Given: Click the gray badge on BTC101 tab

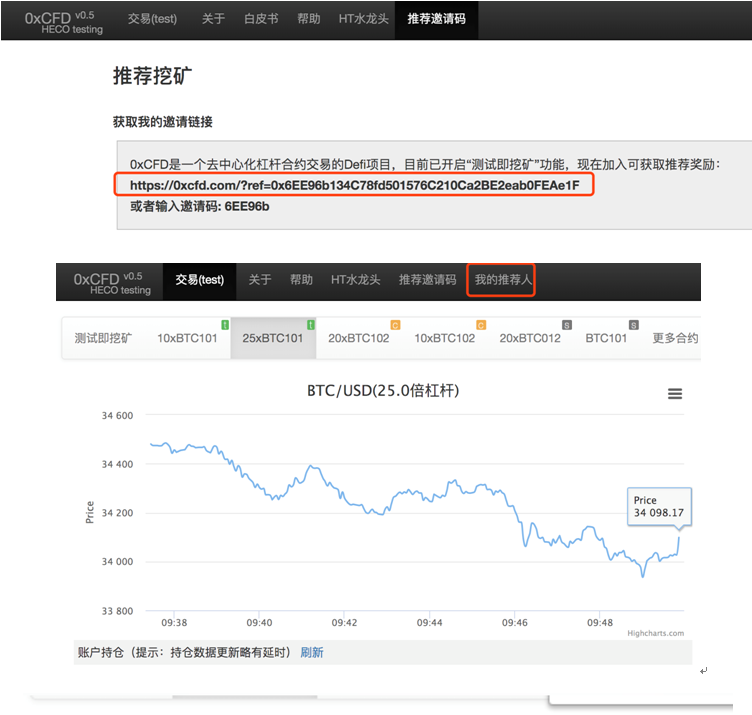Looking at the screenshot, I should tap(633, 325).
